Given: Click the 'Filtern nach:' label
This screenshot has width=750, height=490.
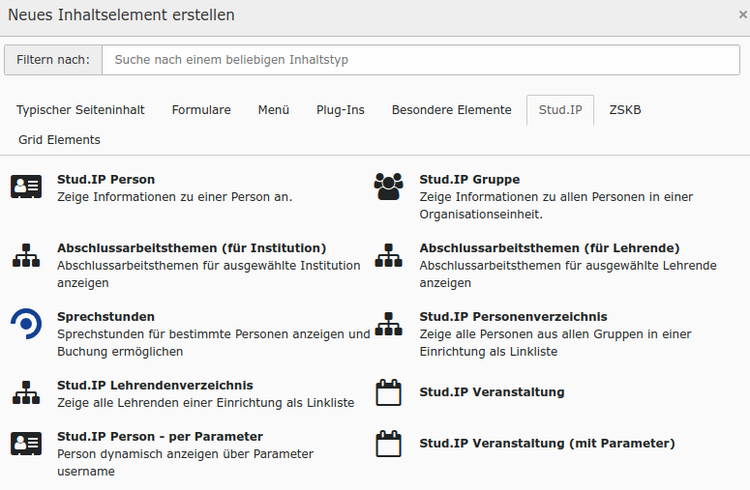Looking at the screenshot, I should click(x=53, y=60).
